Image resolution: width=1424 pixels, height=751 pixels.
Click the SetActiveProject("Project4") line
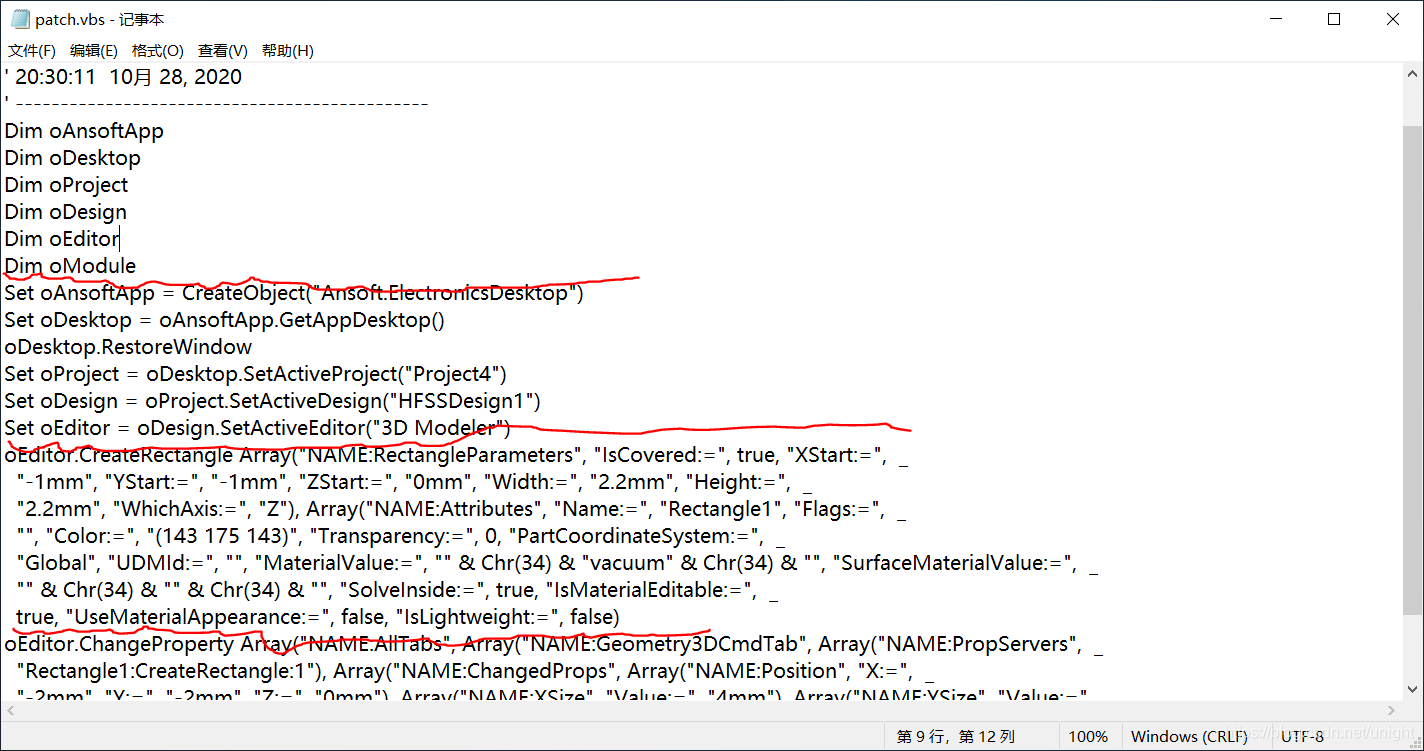click(x=256, y=374)
